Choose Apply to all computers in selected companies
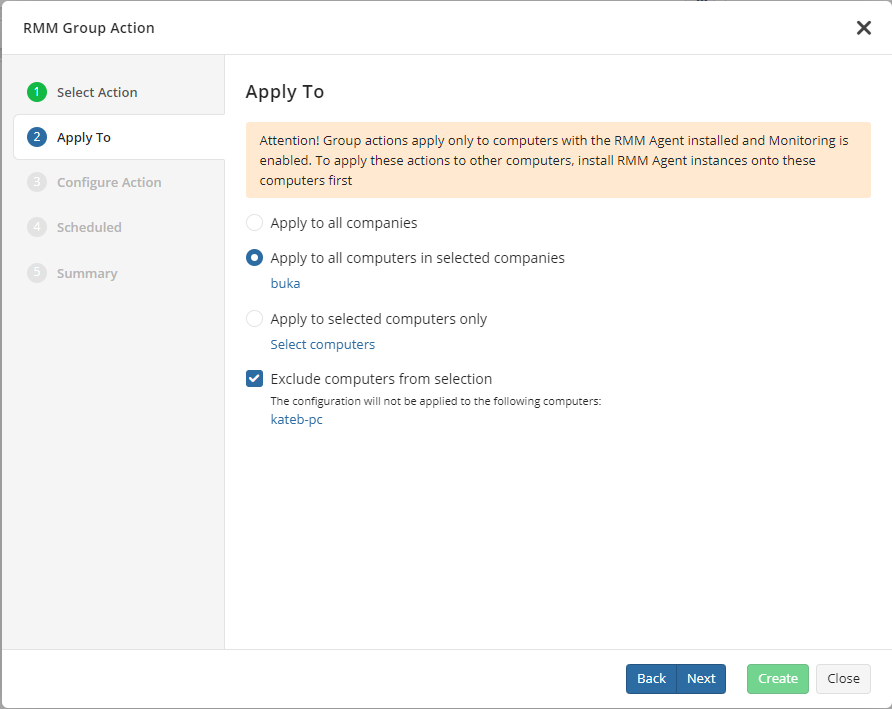Screen dimensions: 892x709 (x=254, y=258)
